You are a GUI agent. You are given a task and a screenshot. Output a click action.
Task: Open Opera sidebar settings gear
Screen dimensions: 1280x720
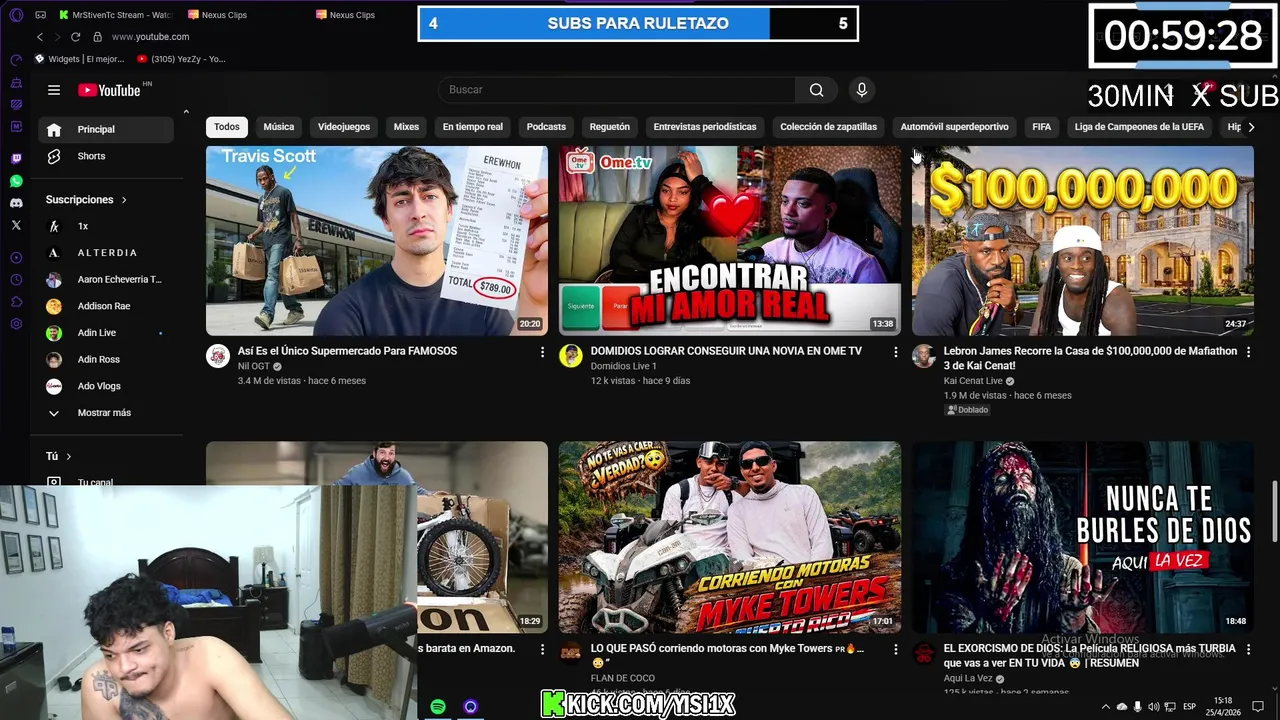[x=16, y=324]
